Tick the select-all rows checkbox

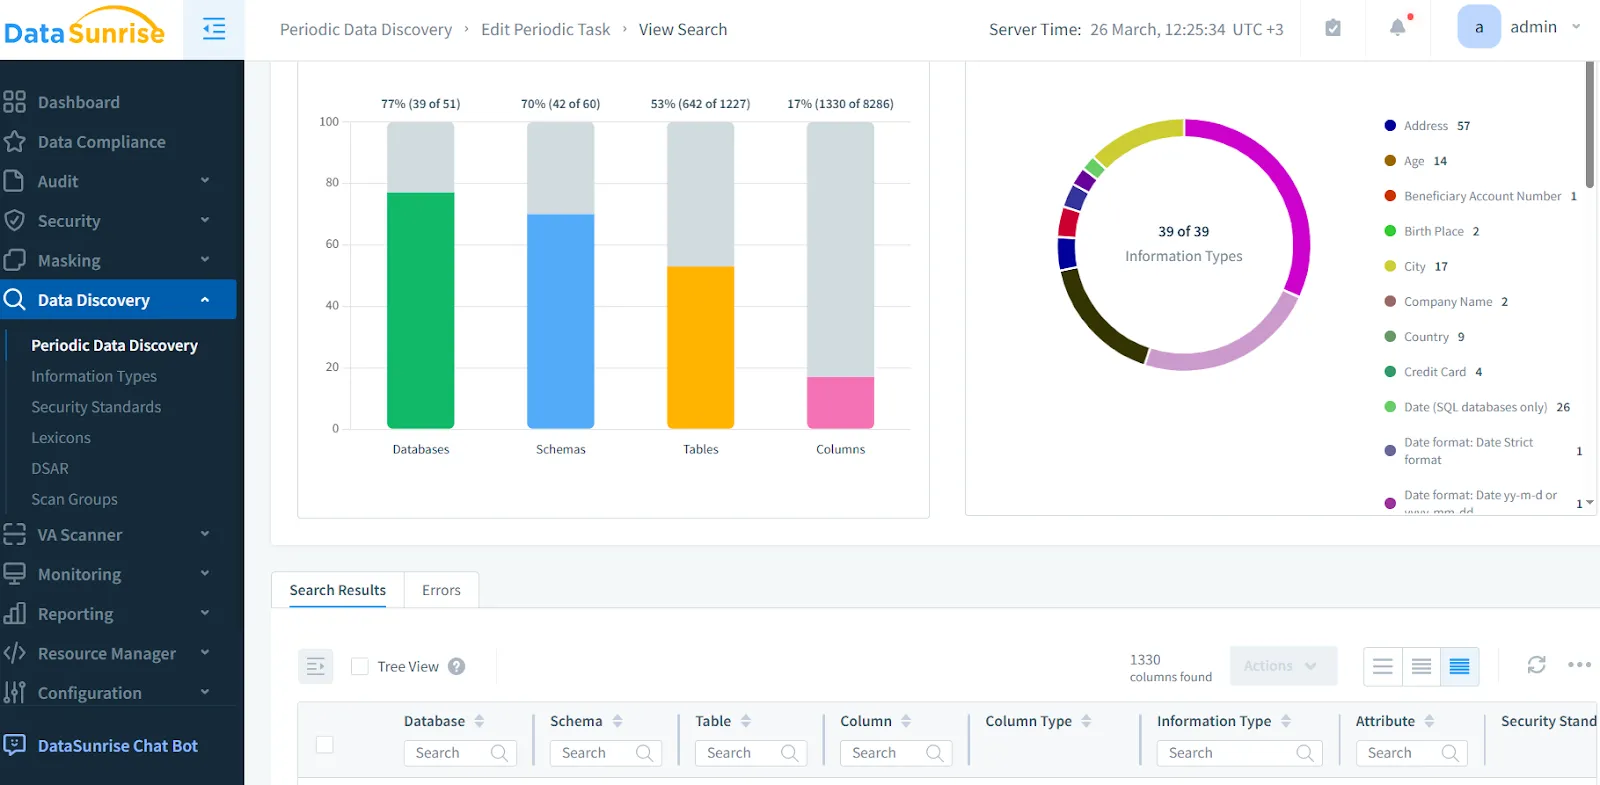coord(325,744)
